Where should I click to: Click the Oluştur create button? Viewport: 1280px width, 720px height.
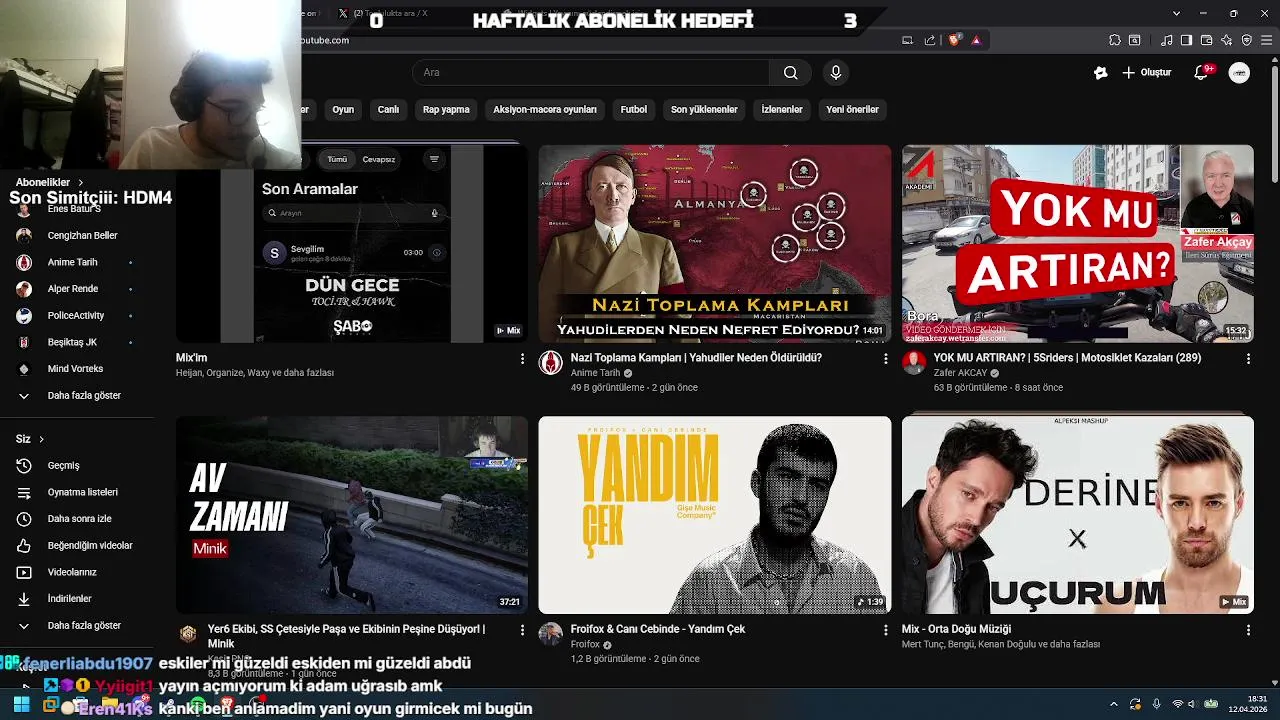[x=1146, y=72]
